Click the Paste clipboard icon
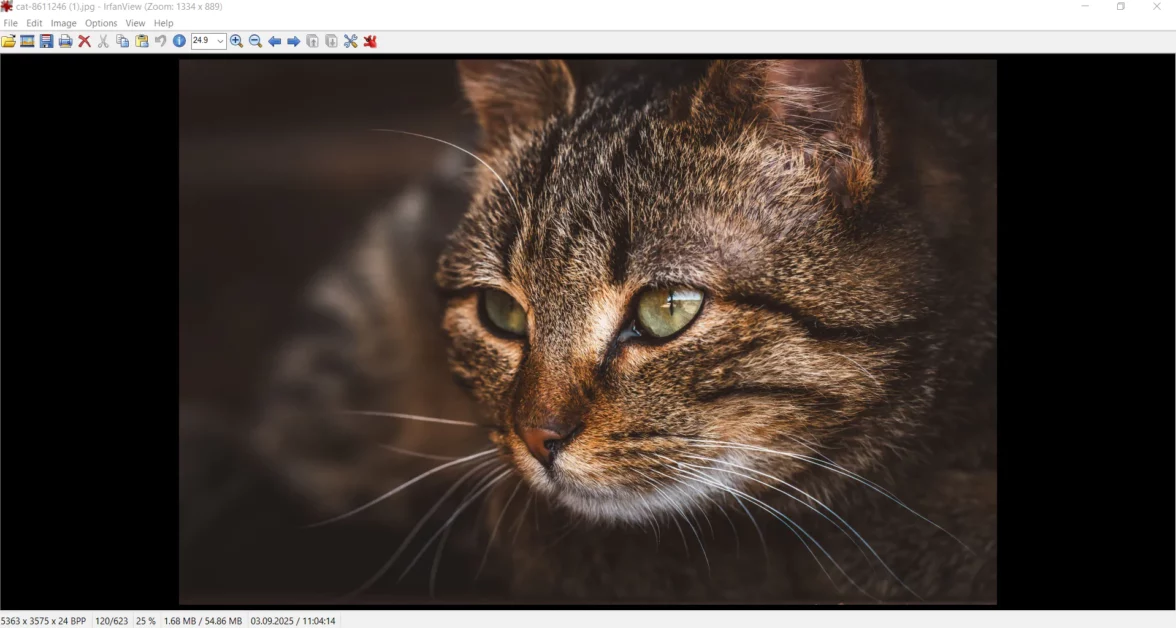The width and height of the screenshot is (1176, 628). click(142, 41)
